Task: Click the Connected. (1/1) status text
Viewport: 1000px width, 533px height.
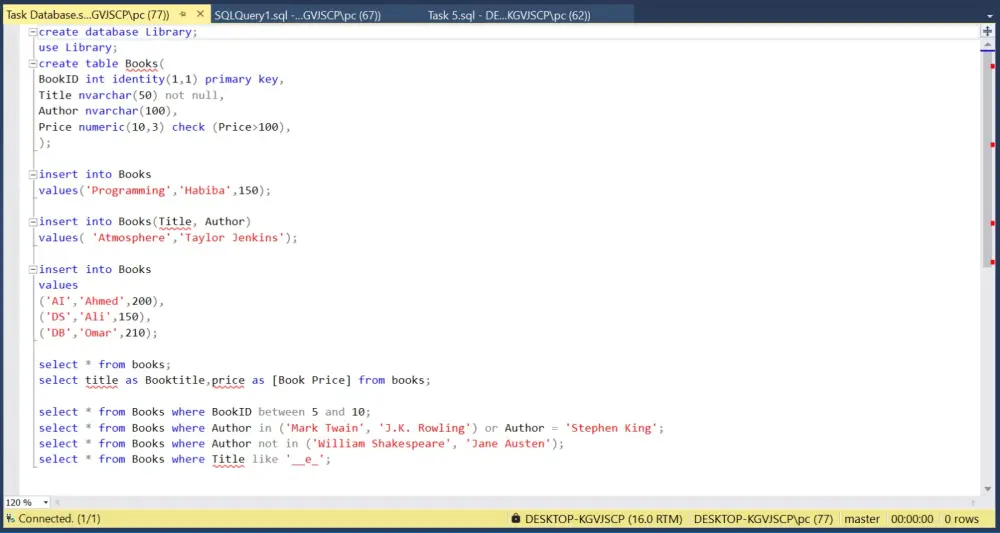Action: coord(59,519)
